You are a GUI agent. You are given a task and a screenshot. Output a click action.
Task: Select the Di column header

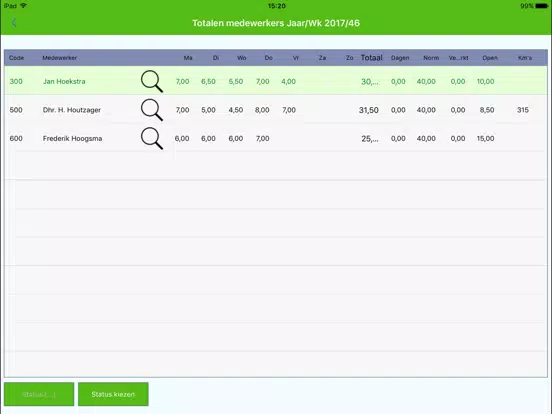(216, 58)
